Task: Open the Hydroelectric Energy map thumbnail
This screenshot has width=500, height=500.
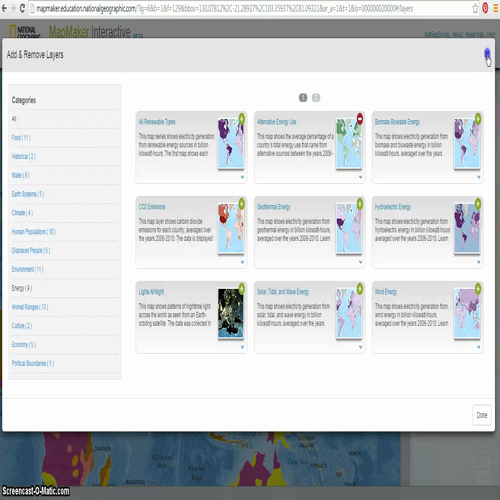Action: tap(467, 228)
